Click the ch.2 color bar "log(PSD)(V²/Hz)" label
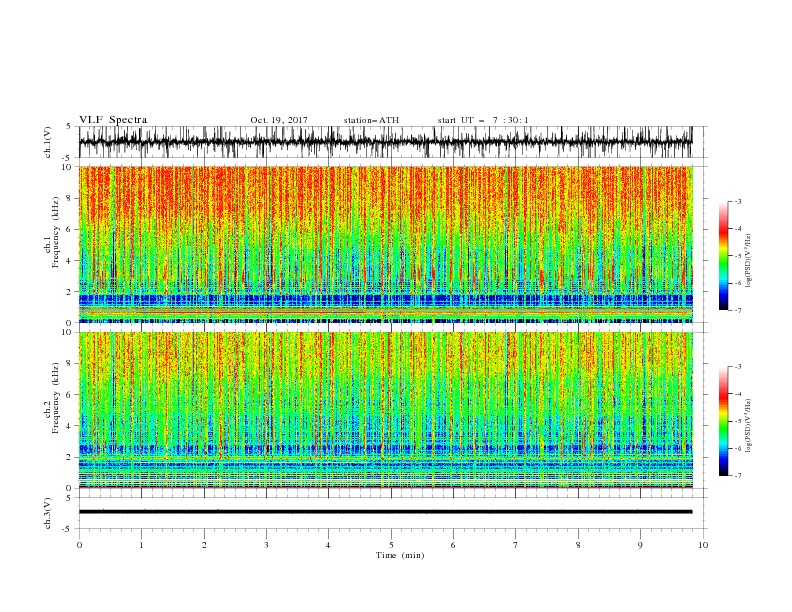This screenshot has width=792, height=612. (748, 426)
